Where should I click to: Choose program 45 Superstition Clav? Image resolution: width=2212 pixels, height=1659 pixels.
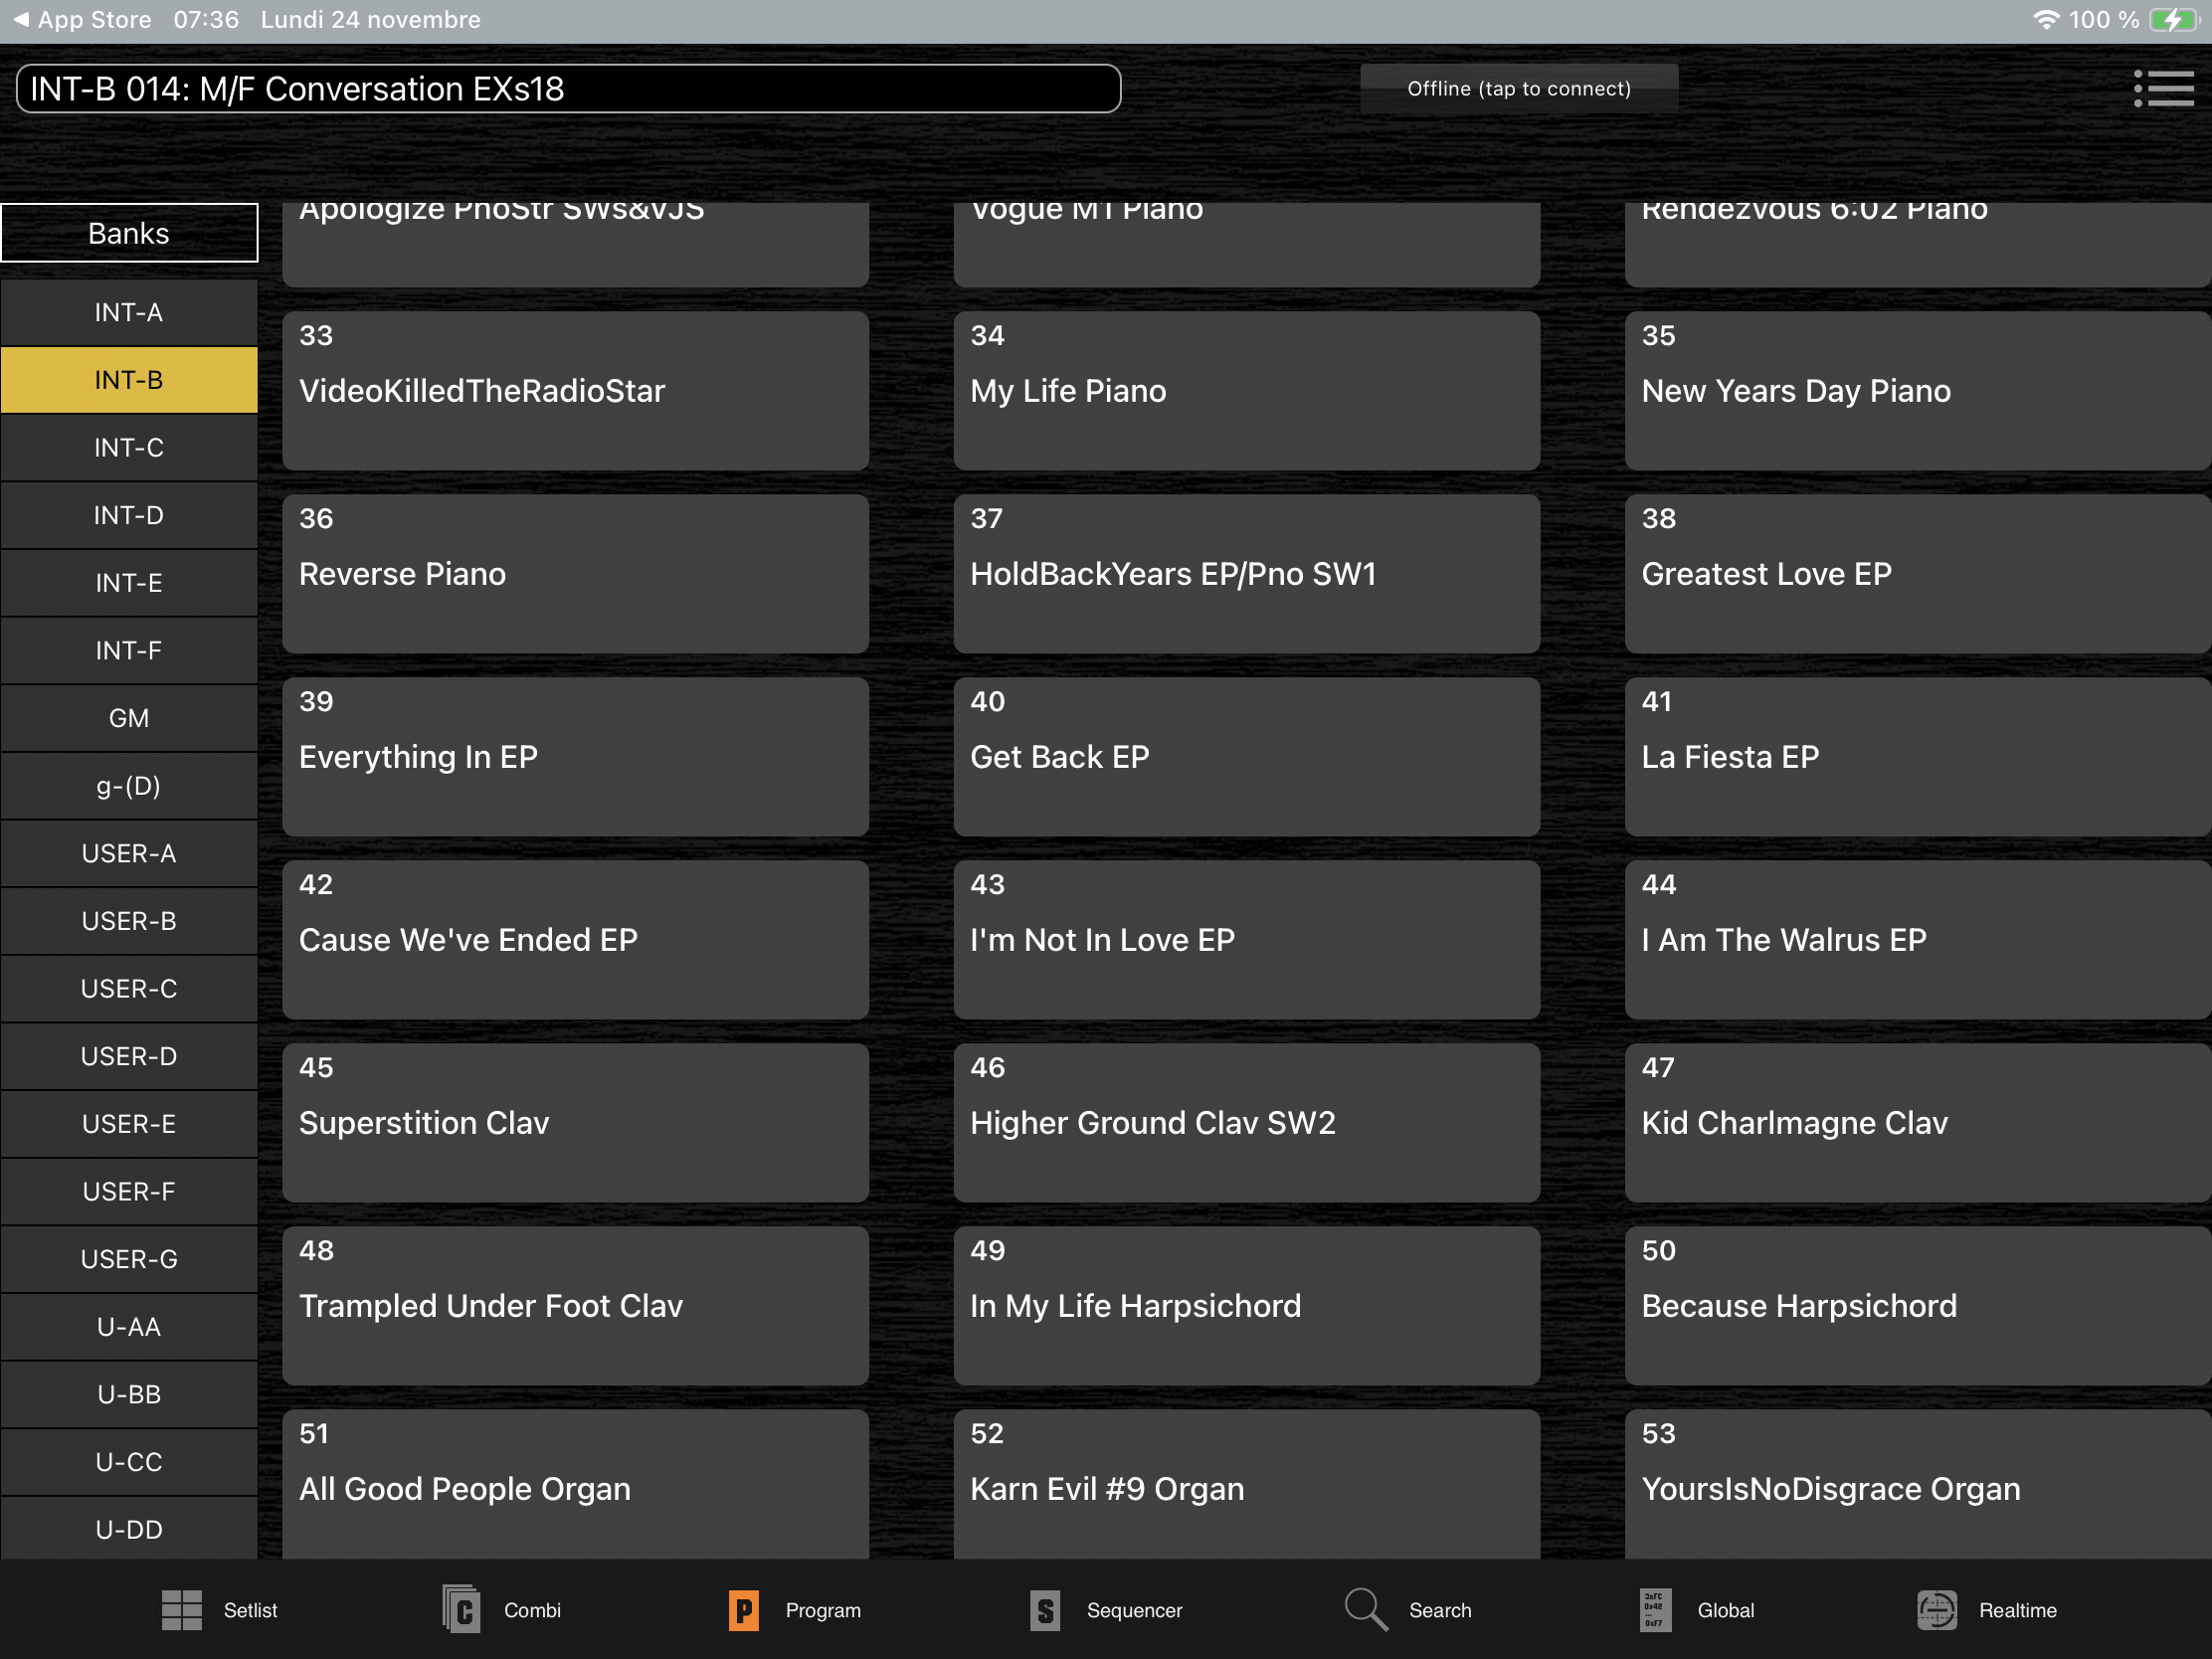coord(575,1122)
